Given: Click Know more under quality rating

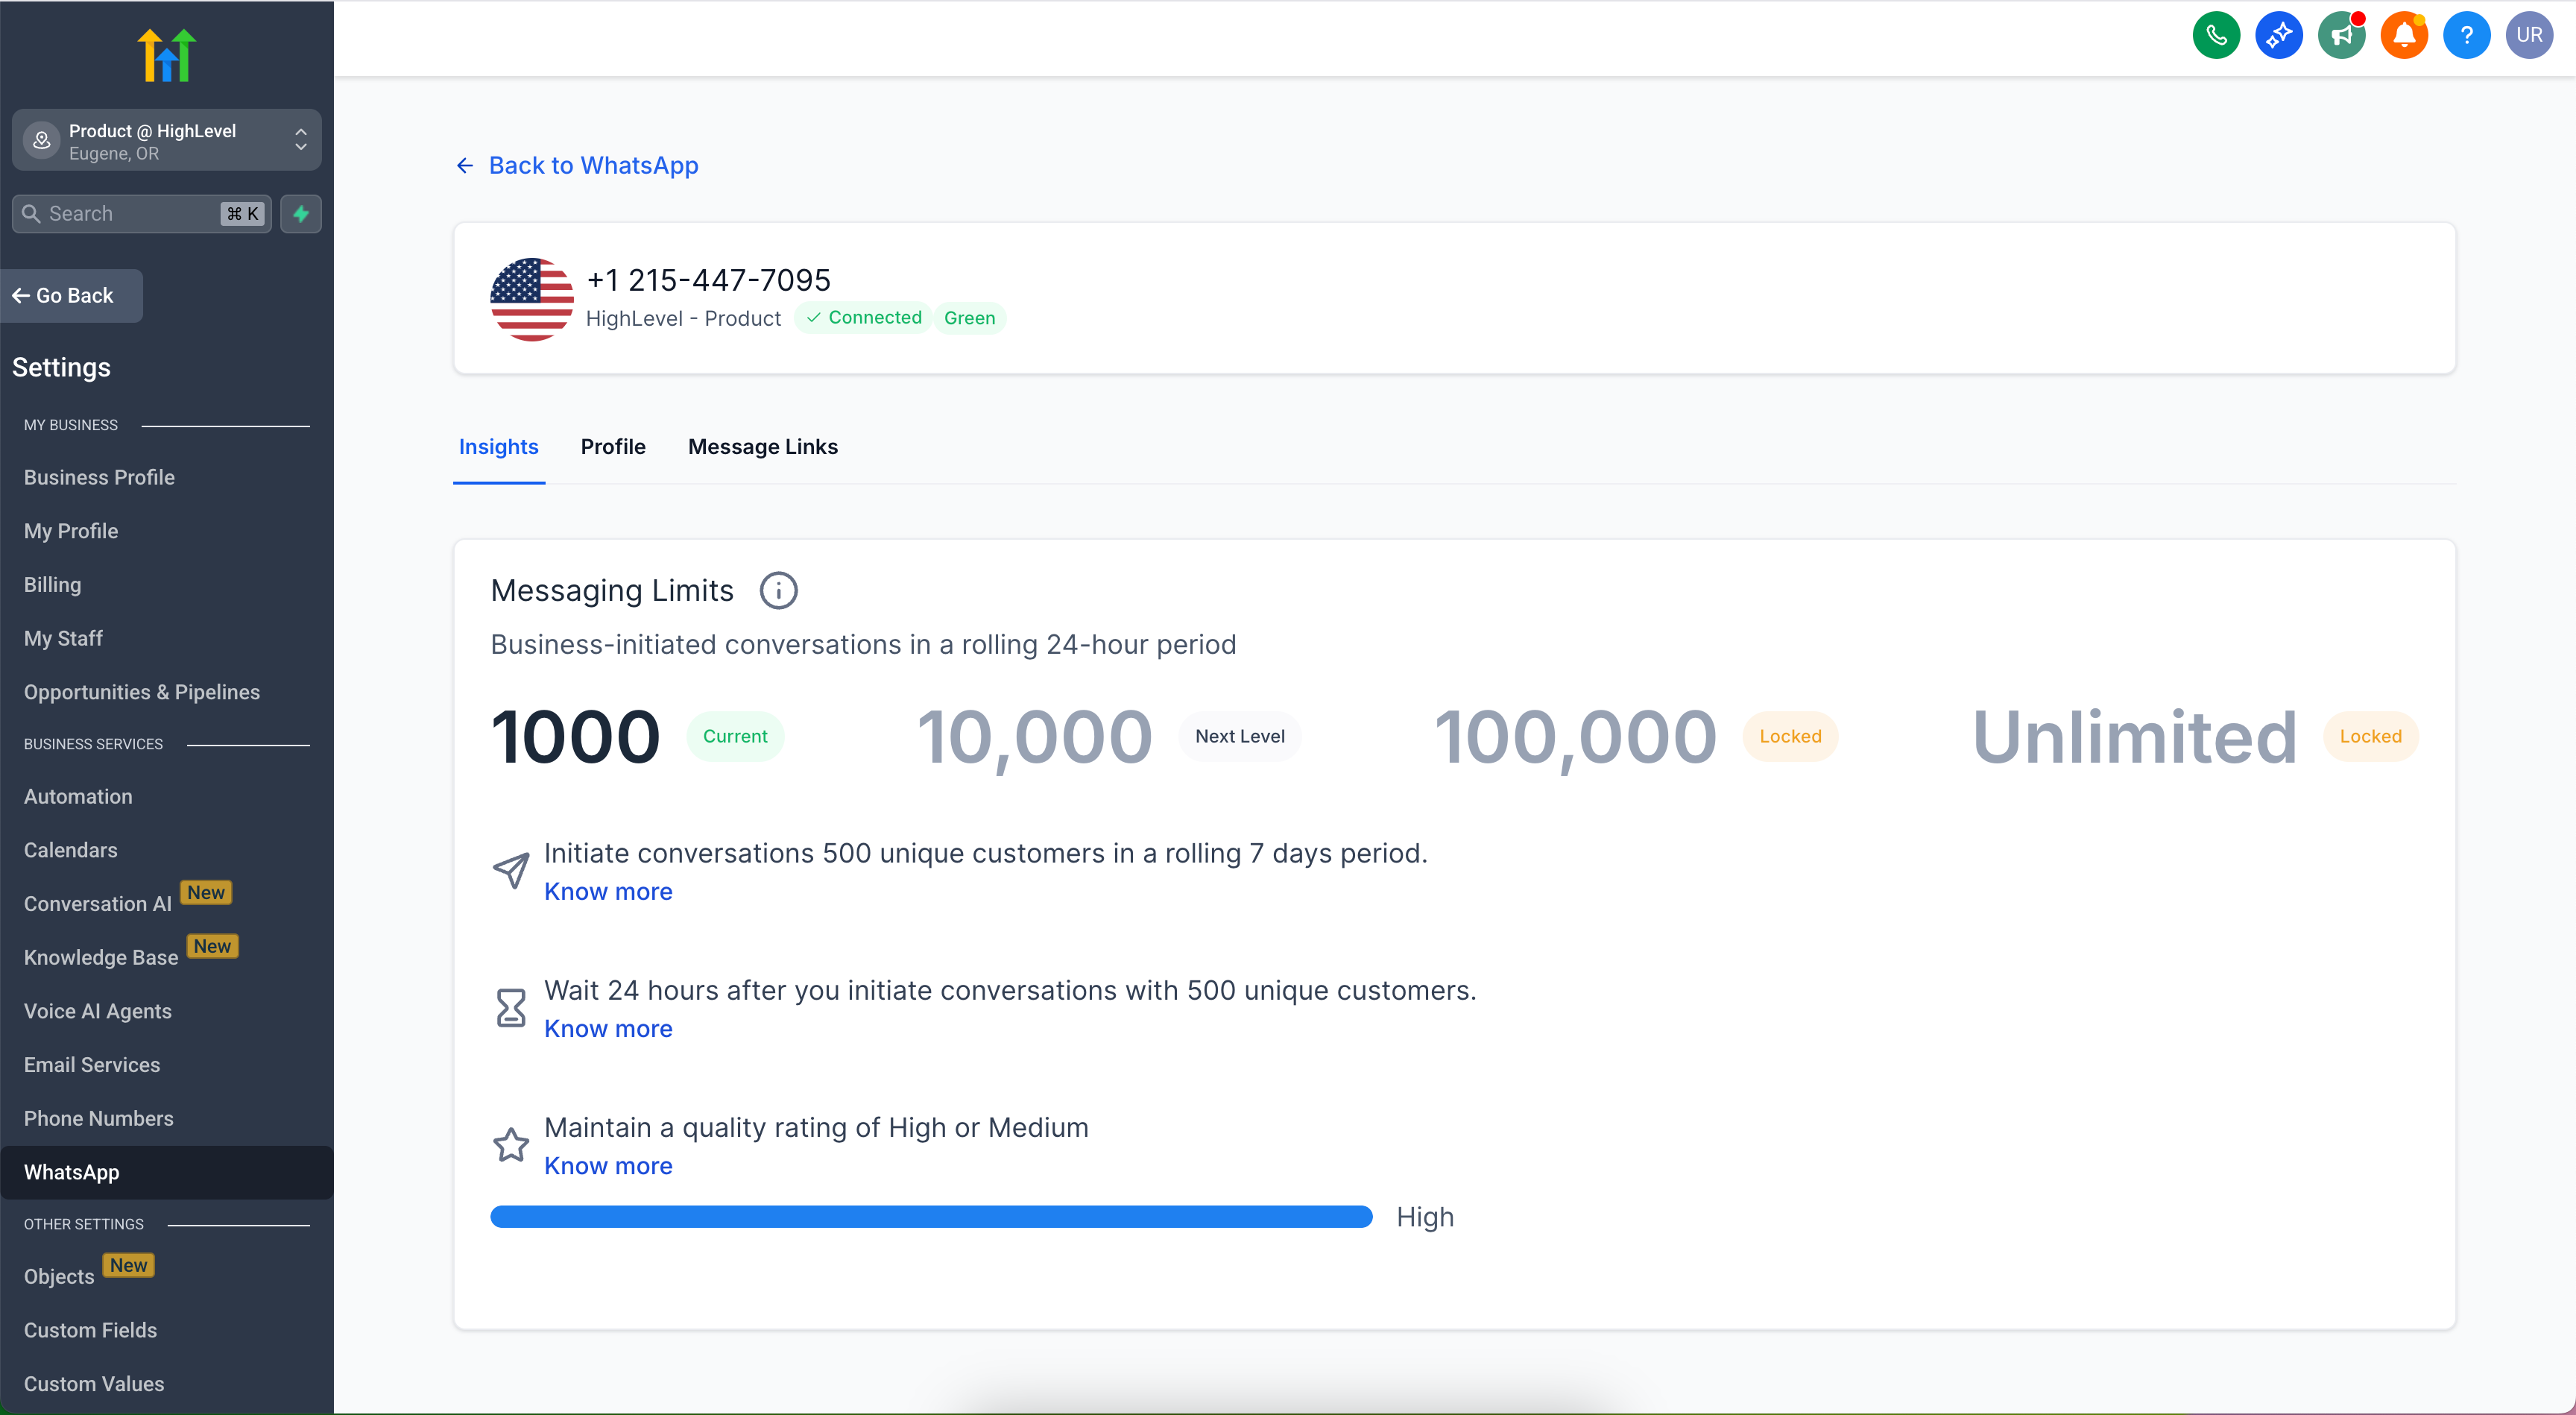Looking at the screenshot, I should tap(608, 1165).
